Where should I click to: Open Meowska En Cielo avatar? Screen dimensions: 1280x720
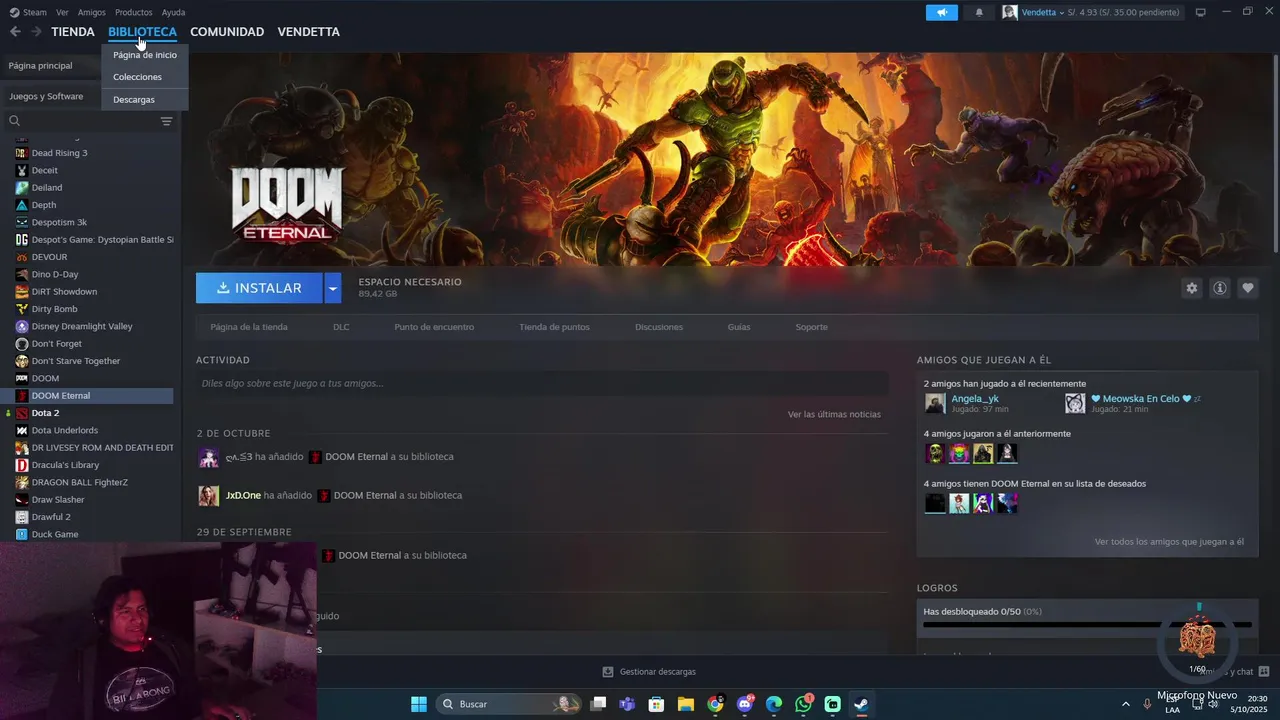click(1075, 403)
